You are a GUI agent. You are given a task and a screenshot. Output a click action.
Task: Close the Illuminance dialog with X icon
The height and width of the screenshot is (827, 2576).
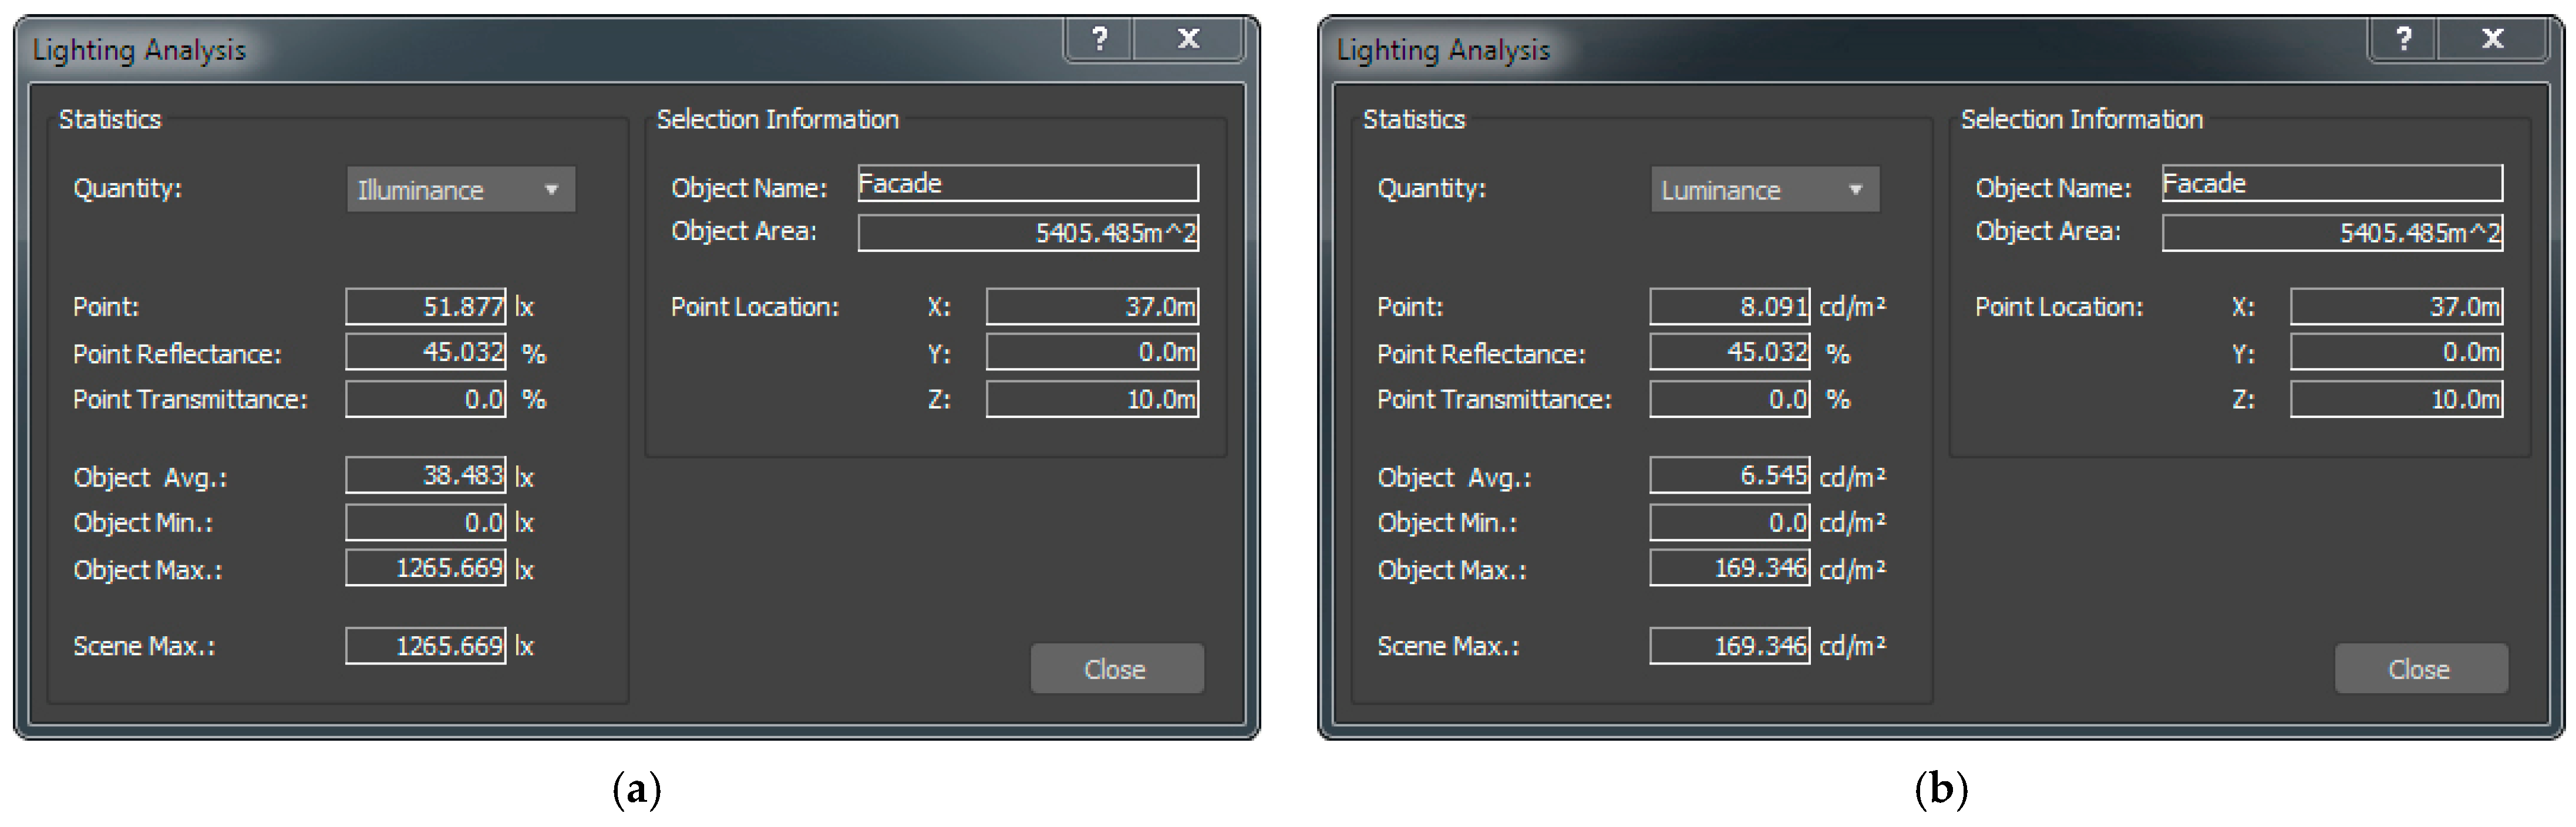pyautogui.click(x=1188, y=39)
